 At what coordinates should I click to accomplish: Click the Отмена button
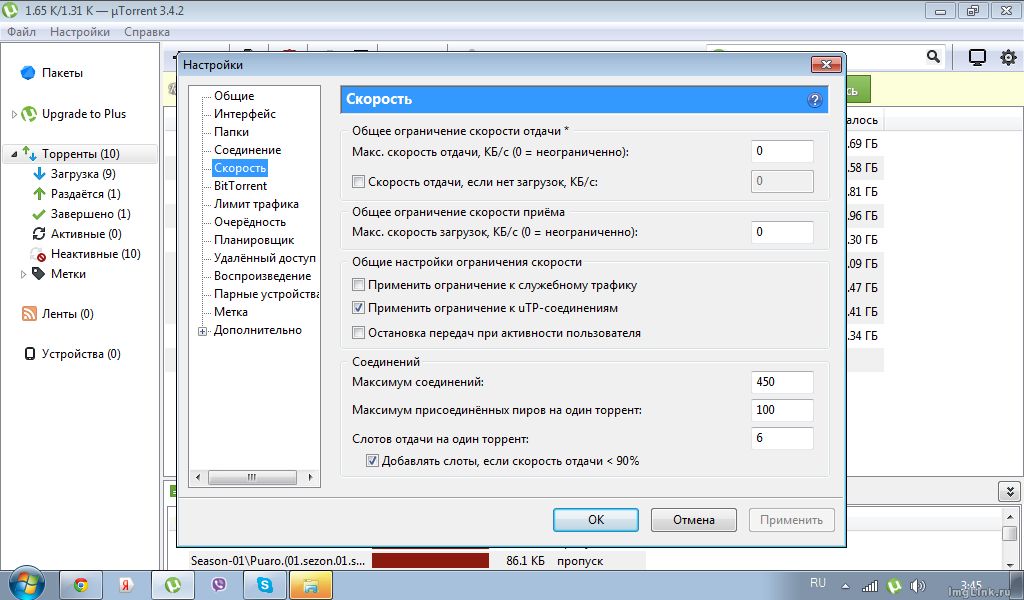694,520
